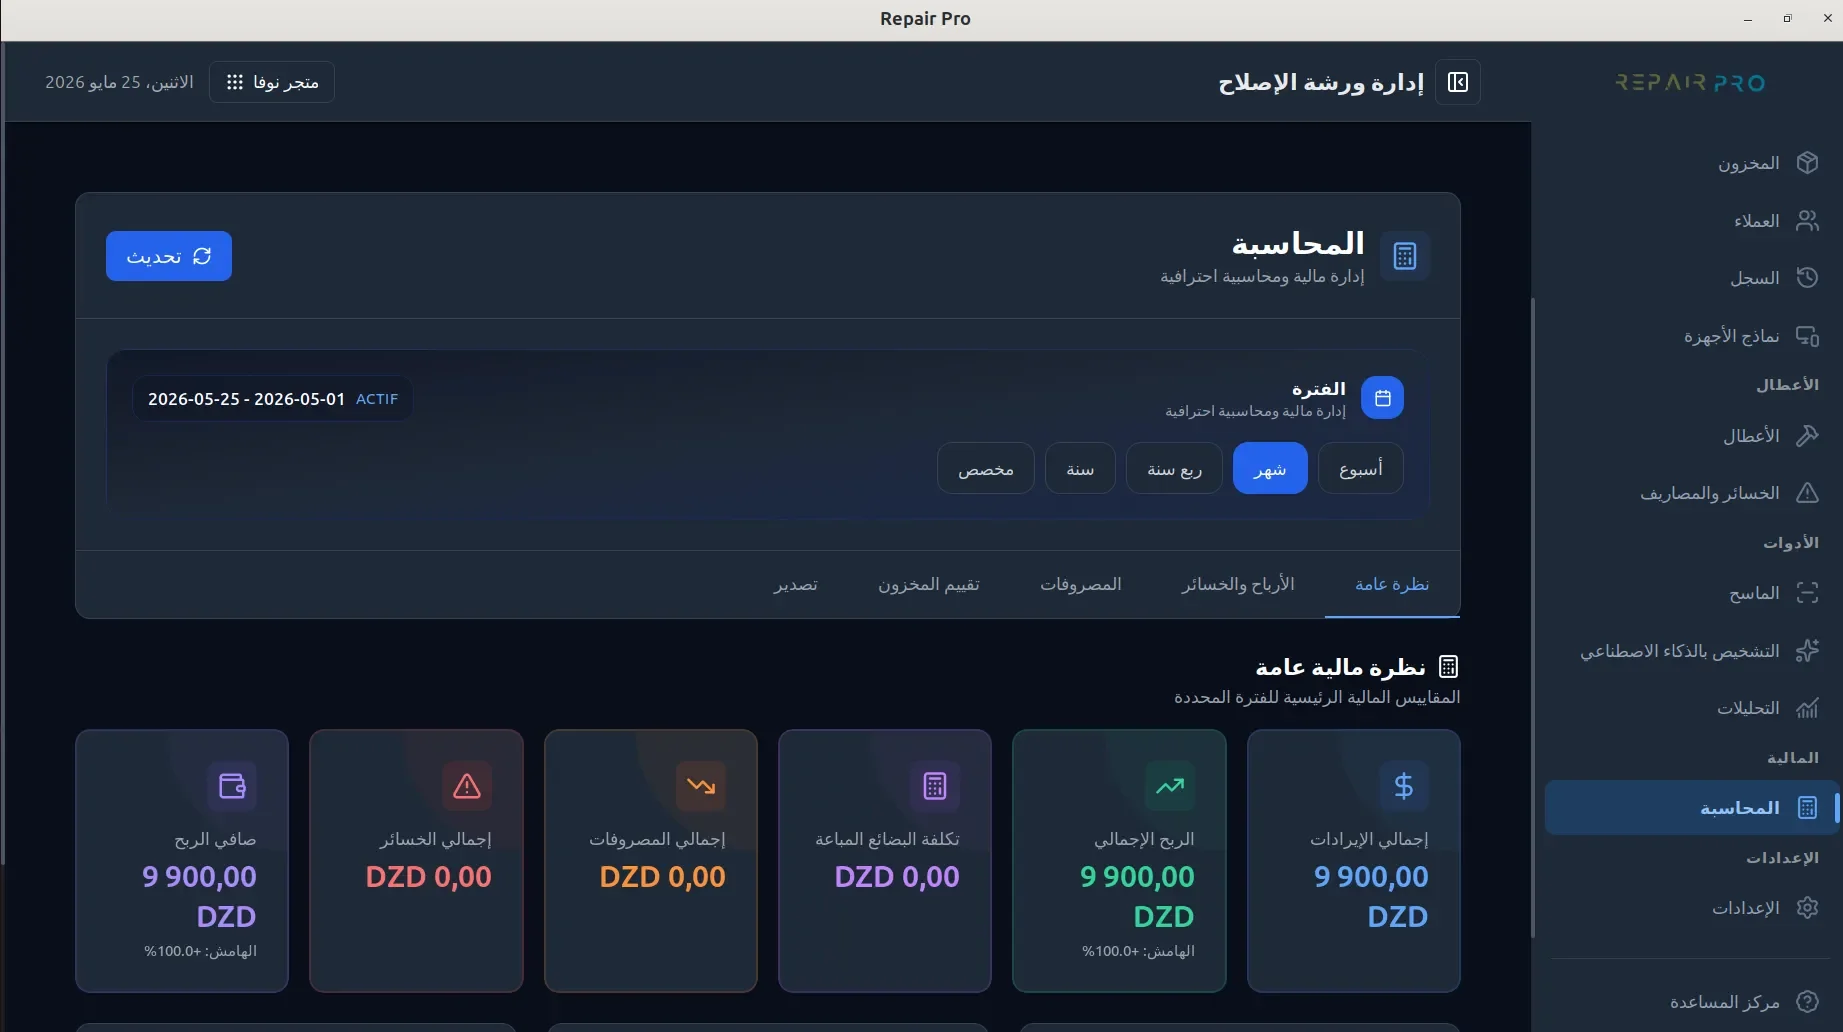Click calendar icon beside الفترة
The width and height of the screenshot is (1843, 1032).
[1383, 398]
